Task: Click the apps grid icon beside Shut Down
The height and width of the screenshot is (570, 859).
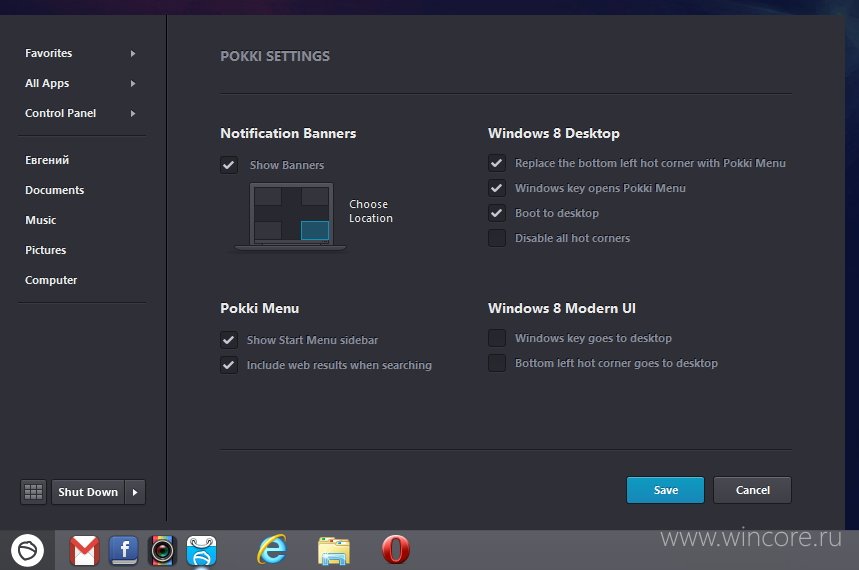Action: point(33,492)
